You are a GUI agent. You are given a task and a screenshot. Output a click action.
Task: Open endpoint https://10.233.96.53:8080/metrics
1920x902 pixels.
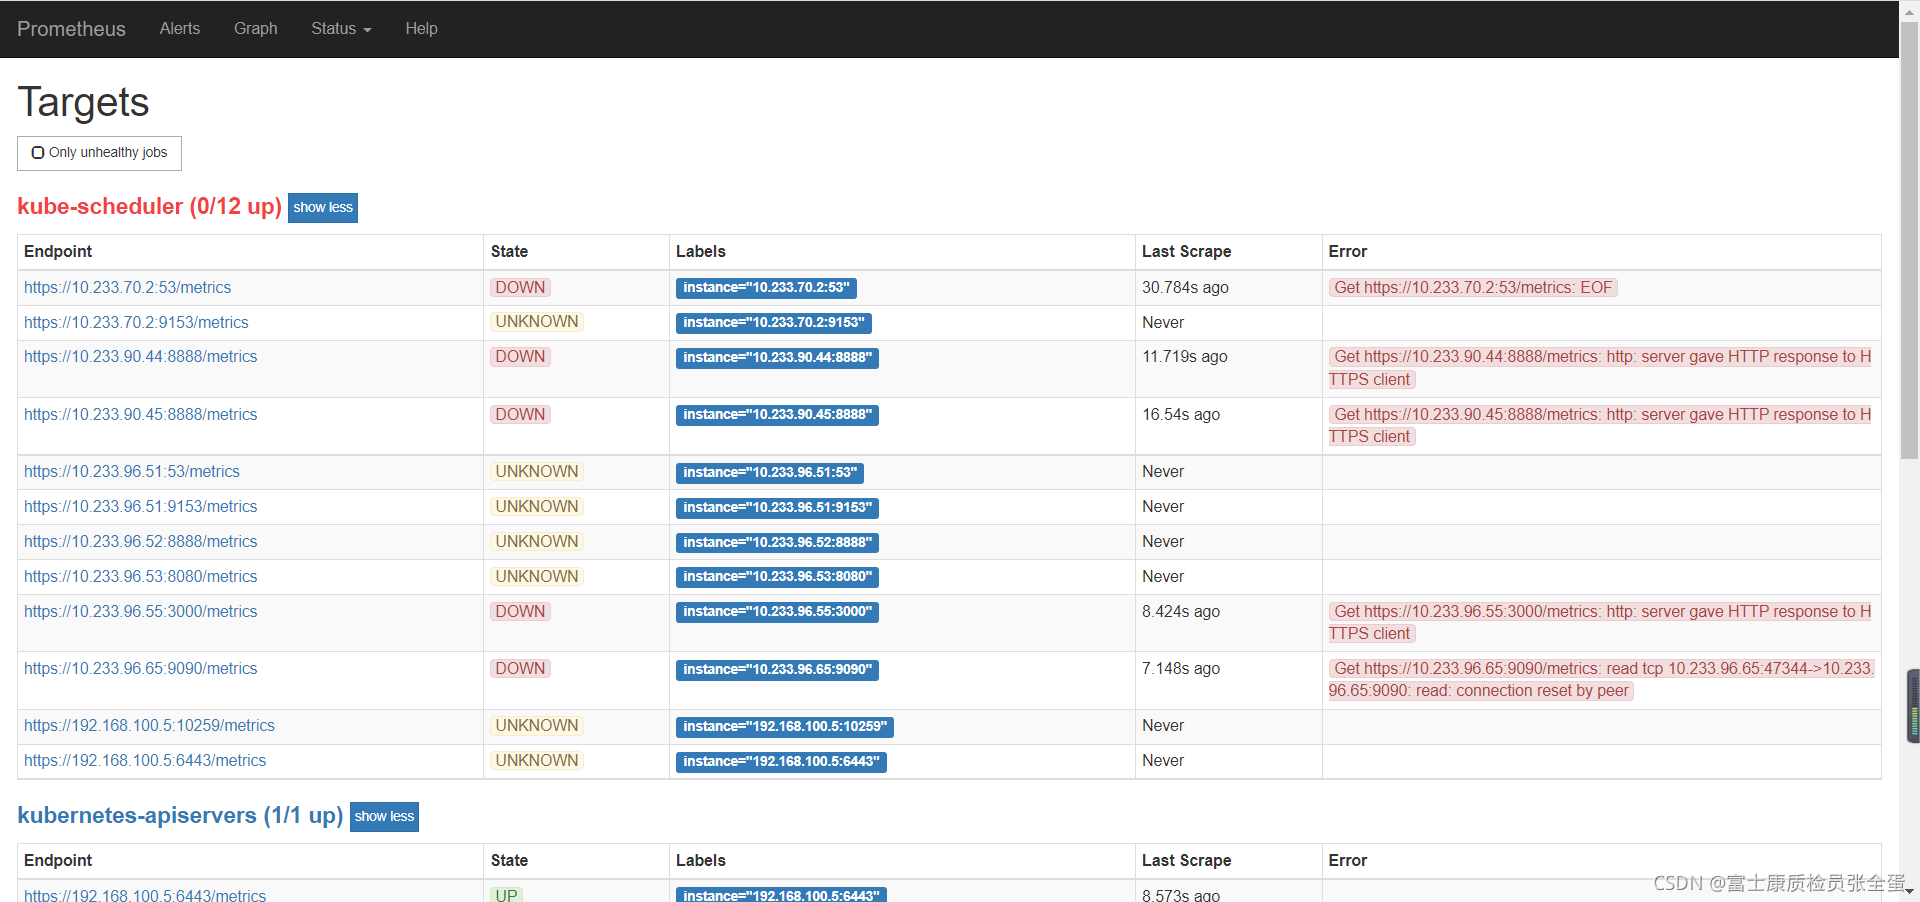pos(140,577)
